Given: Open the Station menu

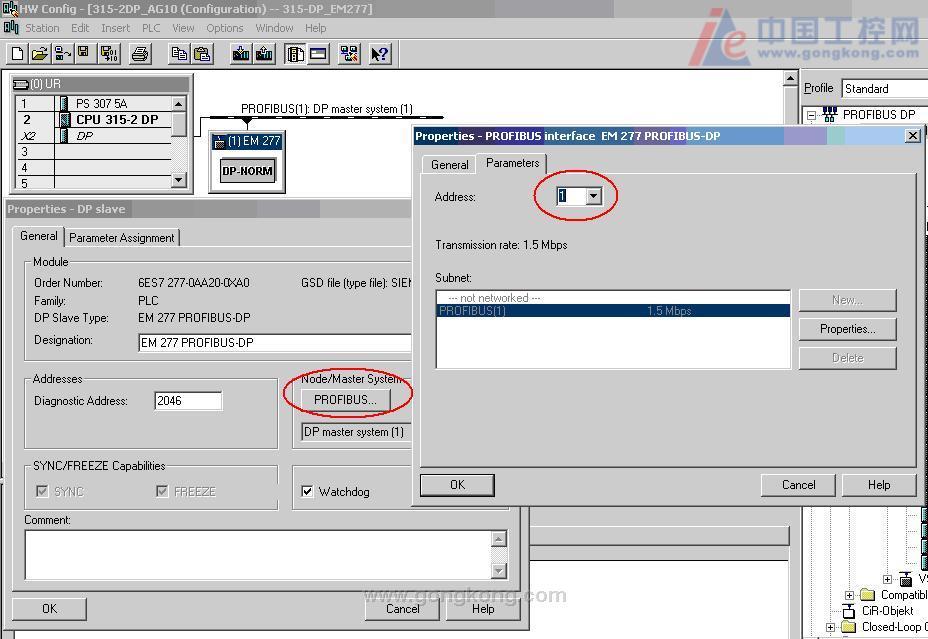Looking at the screenshot, I should coord(42,28).
